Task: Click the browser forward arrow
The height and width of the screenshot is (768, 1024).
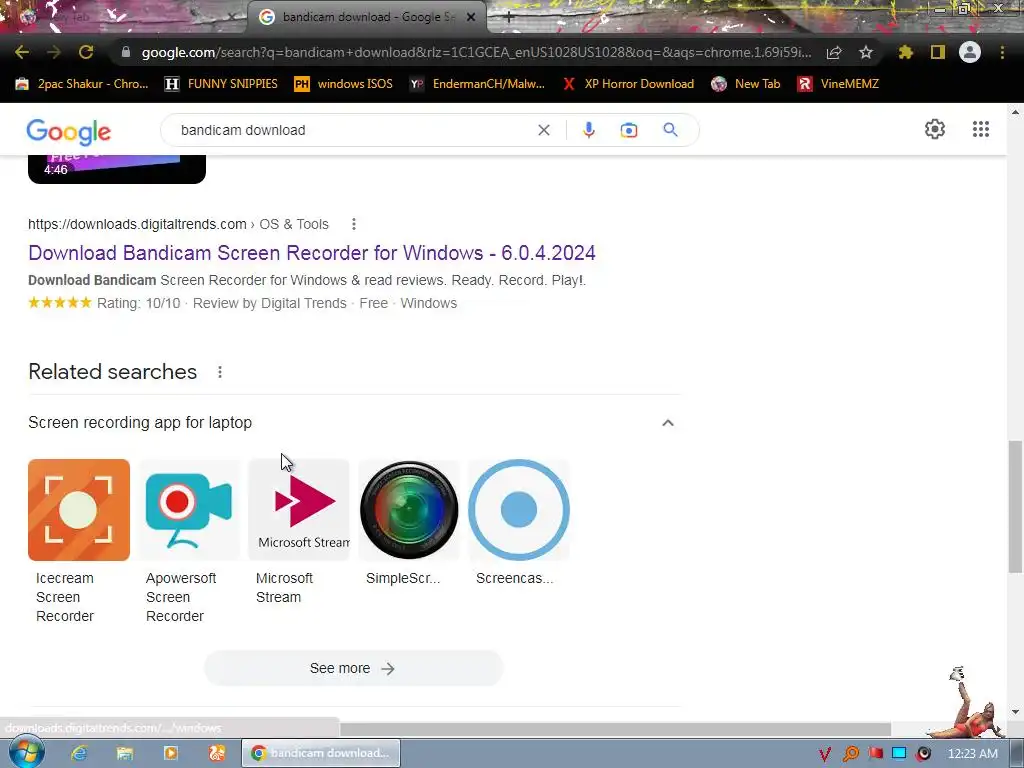Action: click(54, 52)
